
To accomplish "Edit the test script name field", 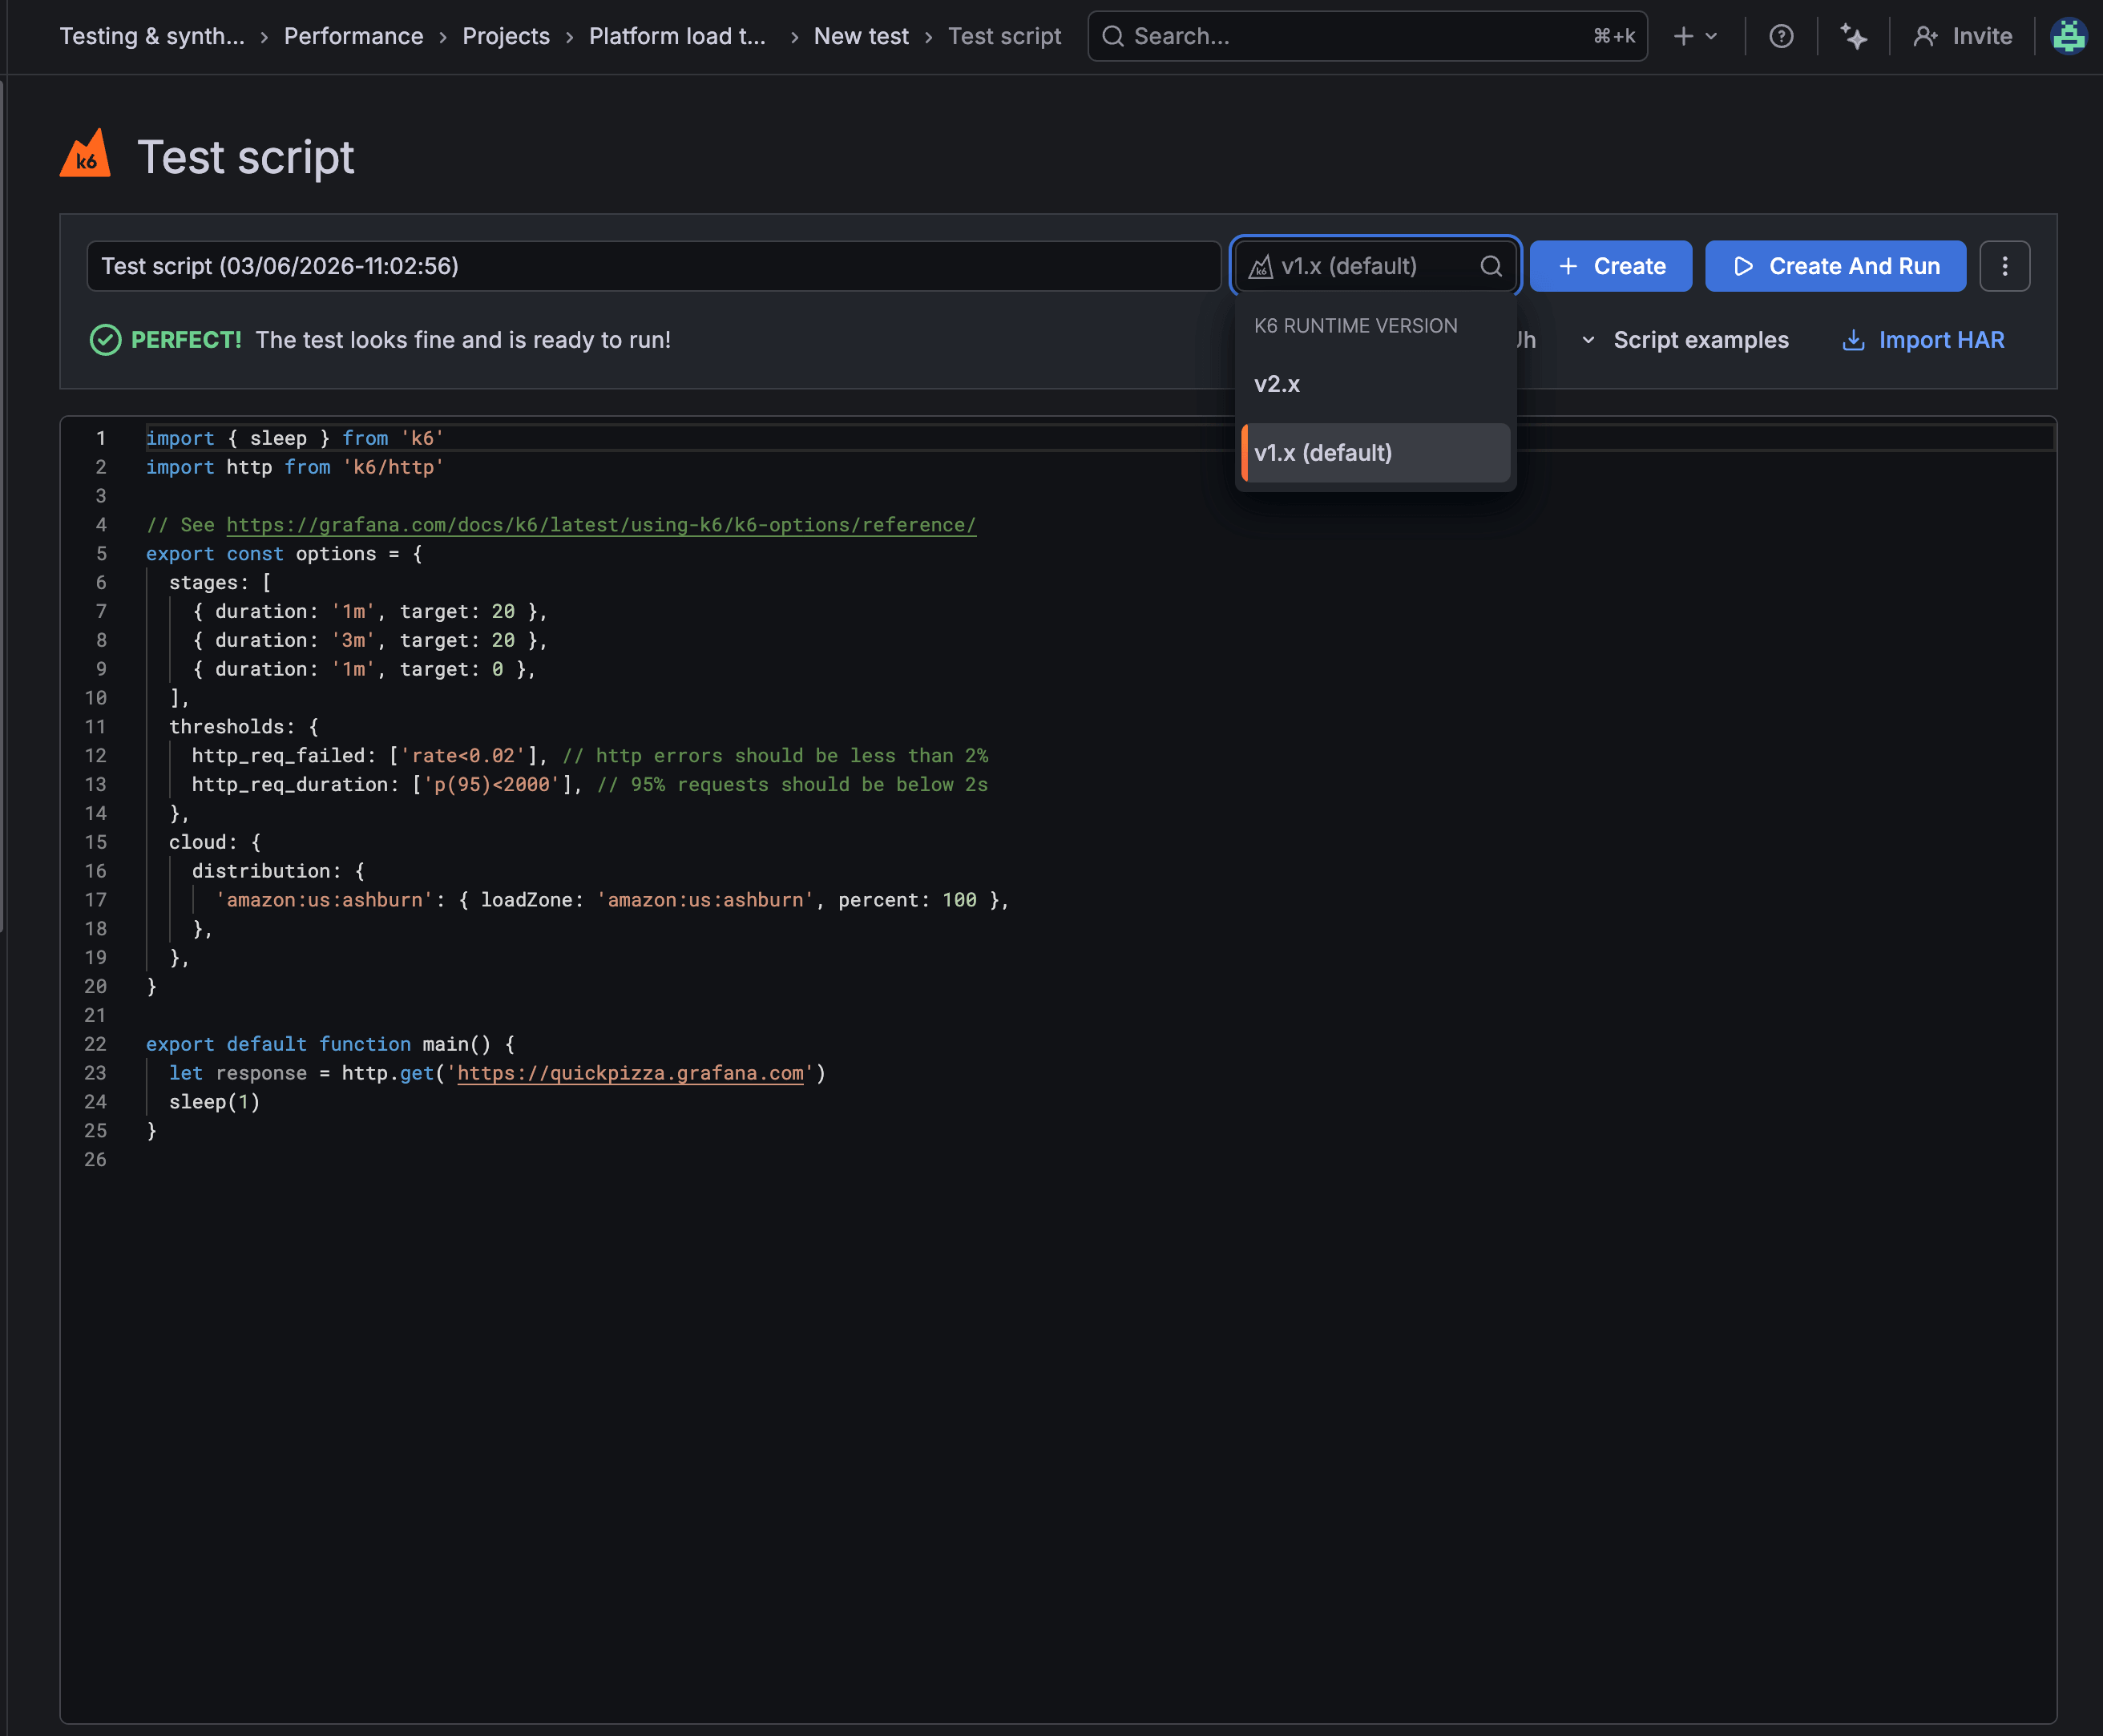I will click(x=654, y=266).
